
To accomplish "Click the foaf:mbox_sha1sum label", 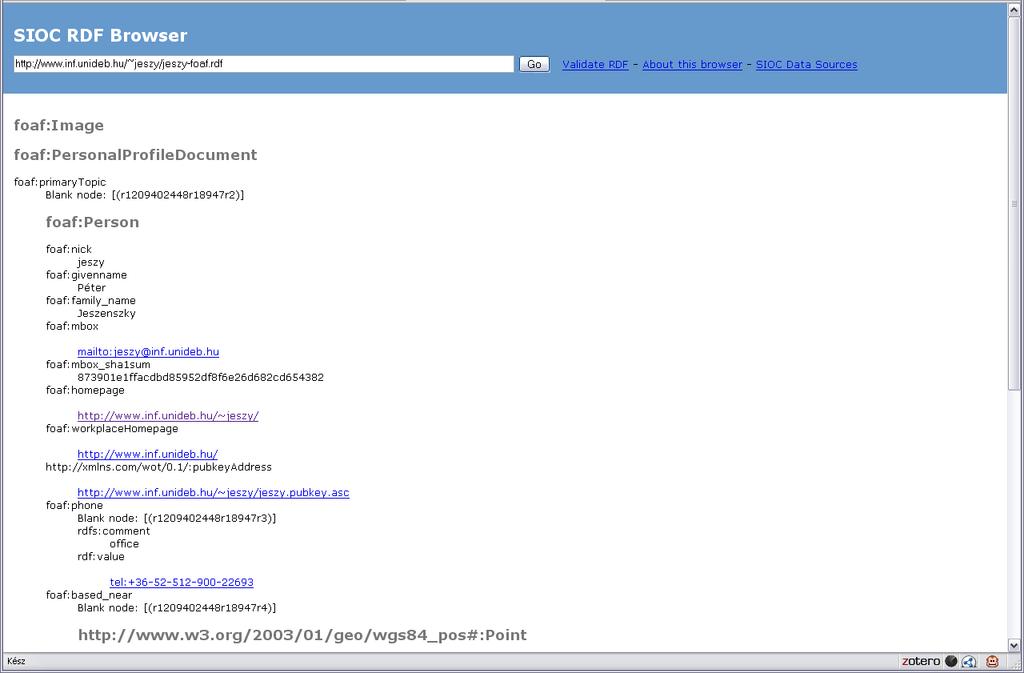I will coord(98,365).
